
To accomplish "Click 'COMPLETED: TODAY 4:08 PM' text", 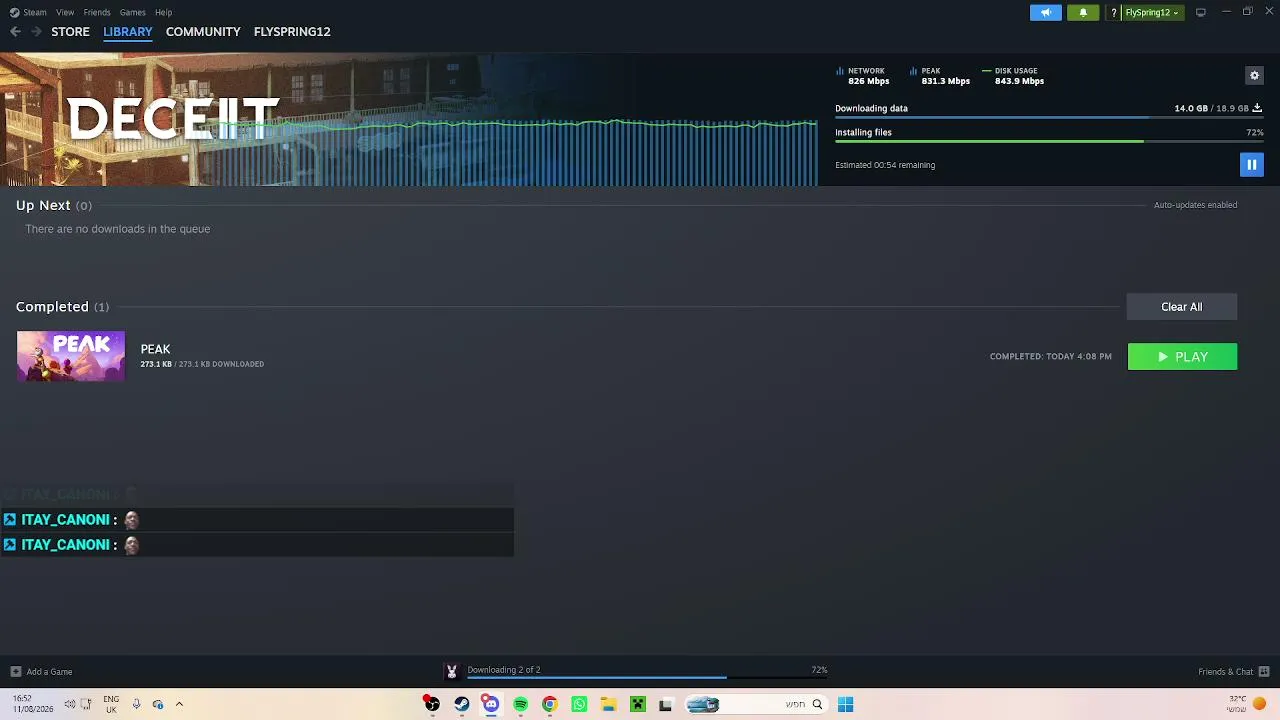I will coord(1050,357).
